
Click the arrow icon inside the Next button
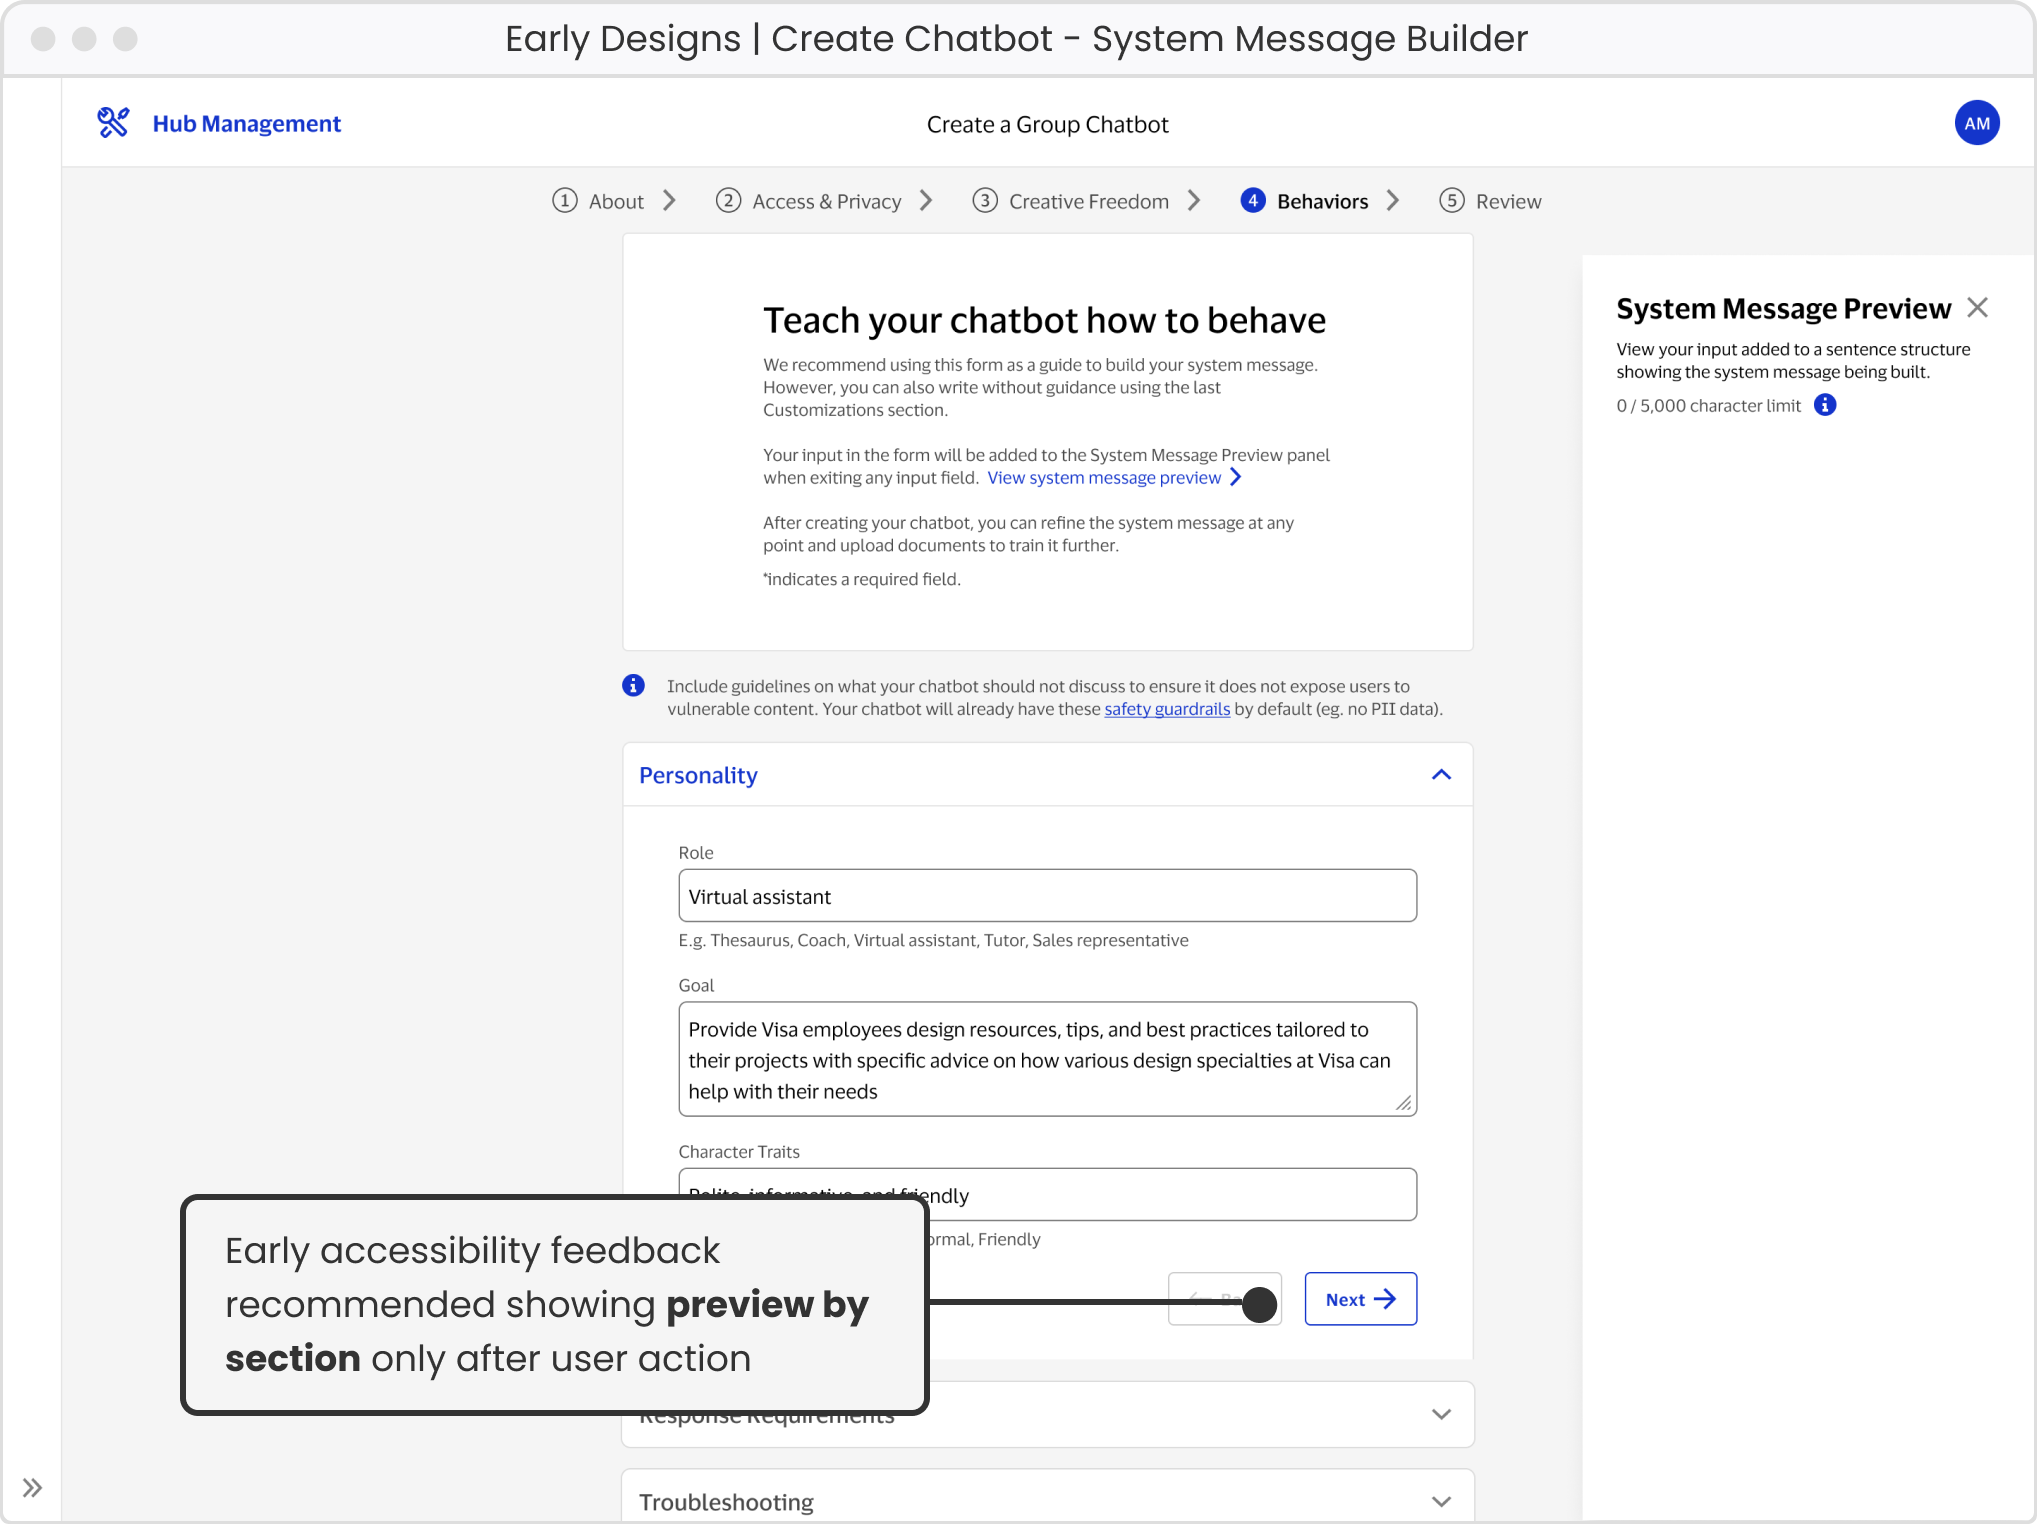point(1386,1298)
